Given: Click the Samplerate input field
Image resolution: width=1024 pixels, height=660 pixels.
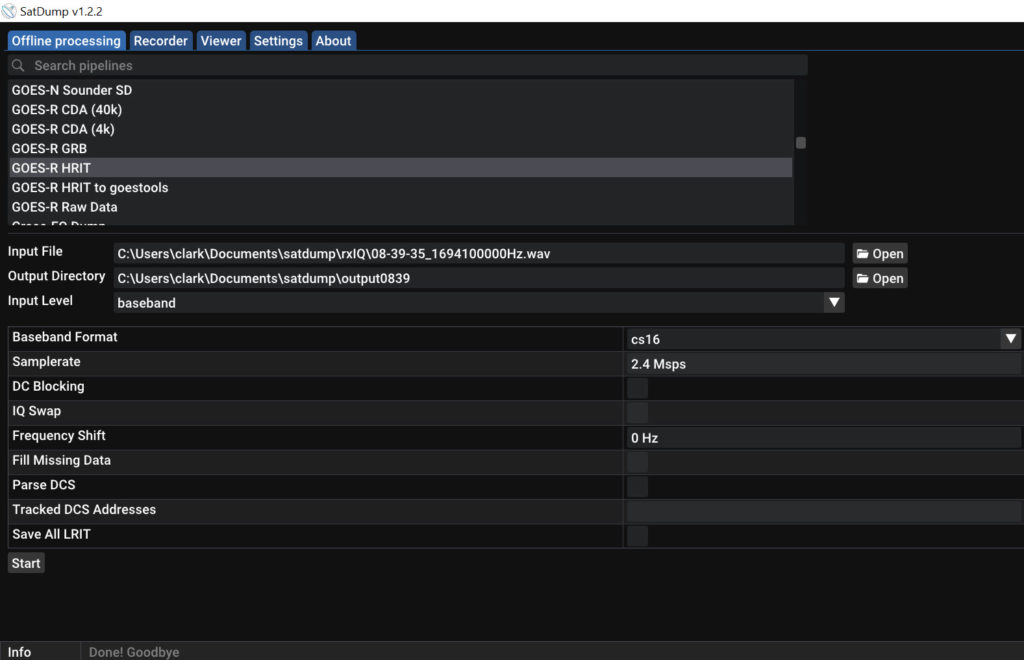Looking at the screenshot, I should point(823,364).
